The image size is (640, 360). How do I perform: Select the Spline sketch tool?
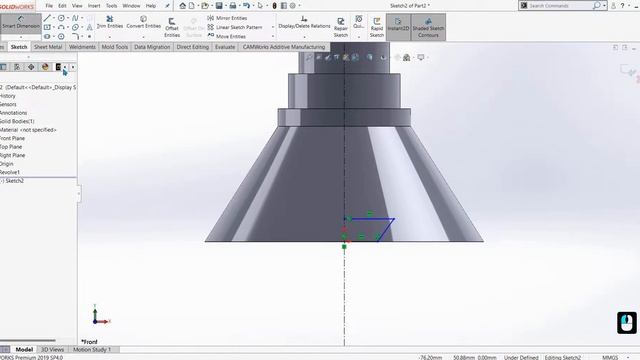pos(75,18)
